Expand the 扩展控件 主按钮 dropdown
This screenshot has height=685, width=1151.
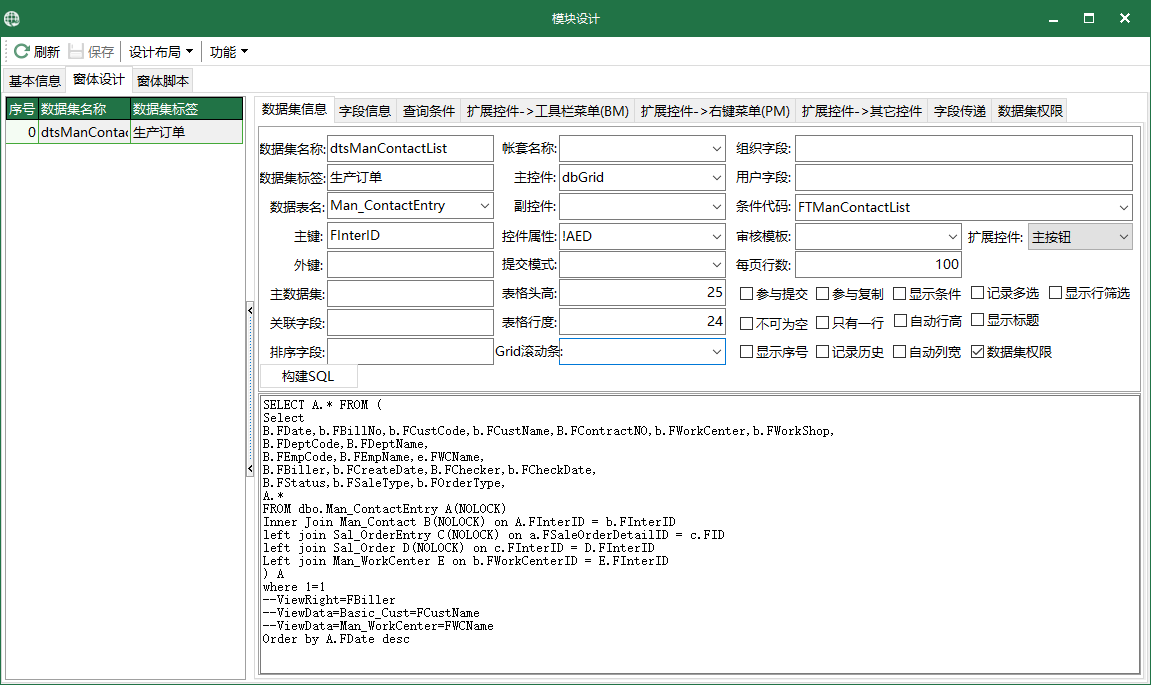pos(1123,237)
